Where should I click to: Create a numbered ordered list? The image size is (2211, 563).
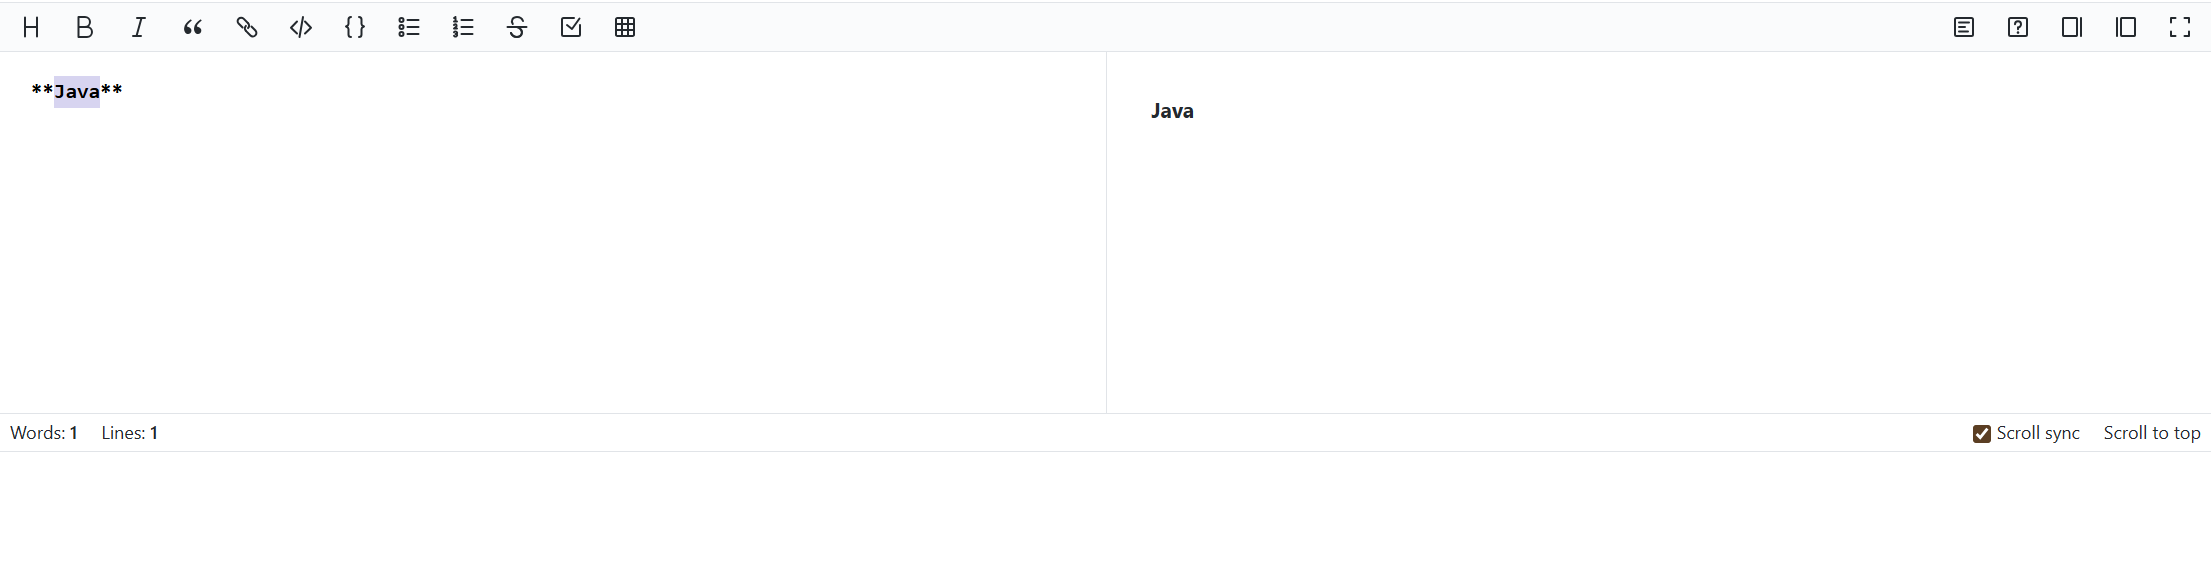click(463, 28)
